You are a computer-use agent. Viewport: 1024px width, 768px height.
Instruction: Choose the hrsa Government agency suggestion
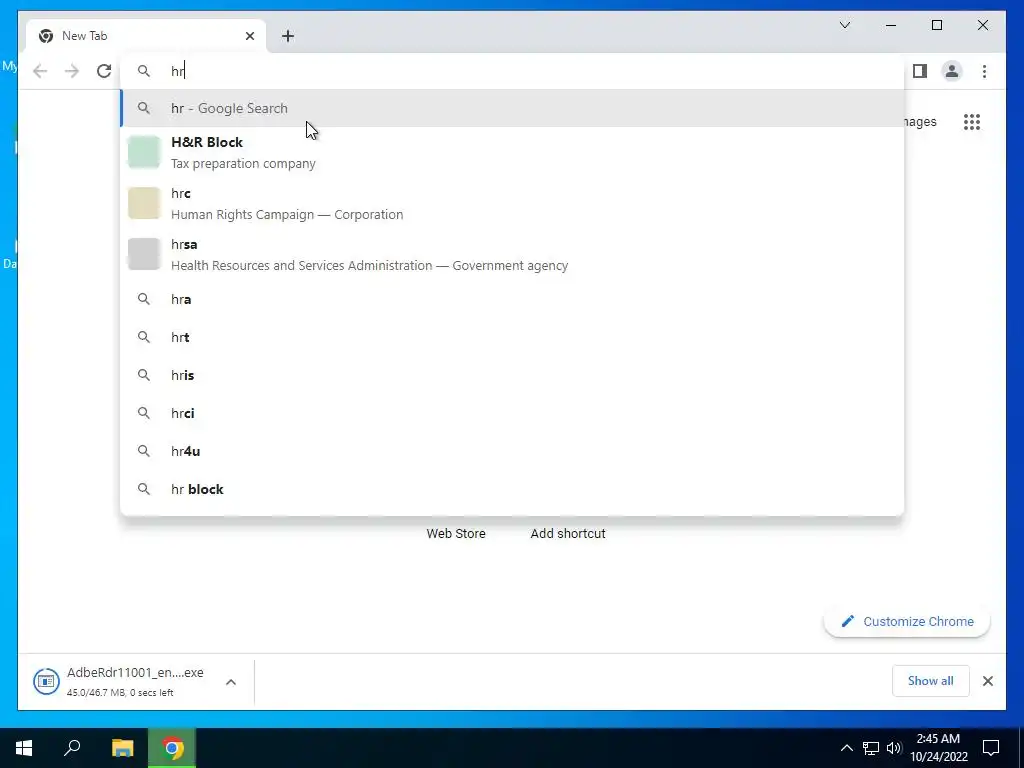point(513,255)
